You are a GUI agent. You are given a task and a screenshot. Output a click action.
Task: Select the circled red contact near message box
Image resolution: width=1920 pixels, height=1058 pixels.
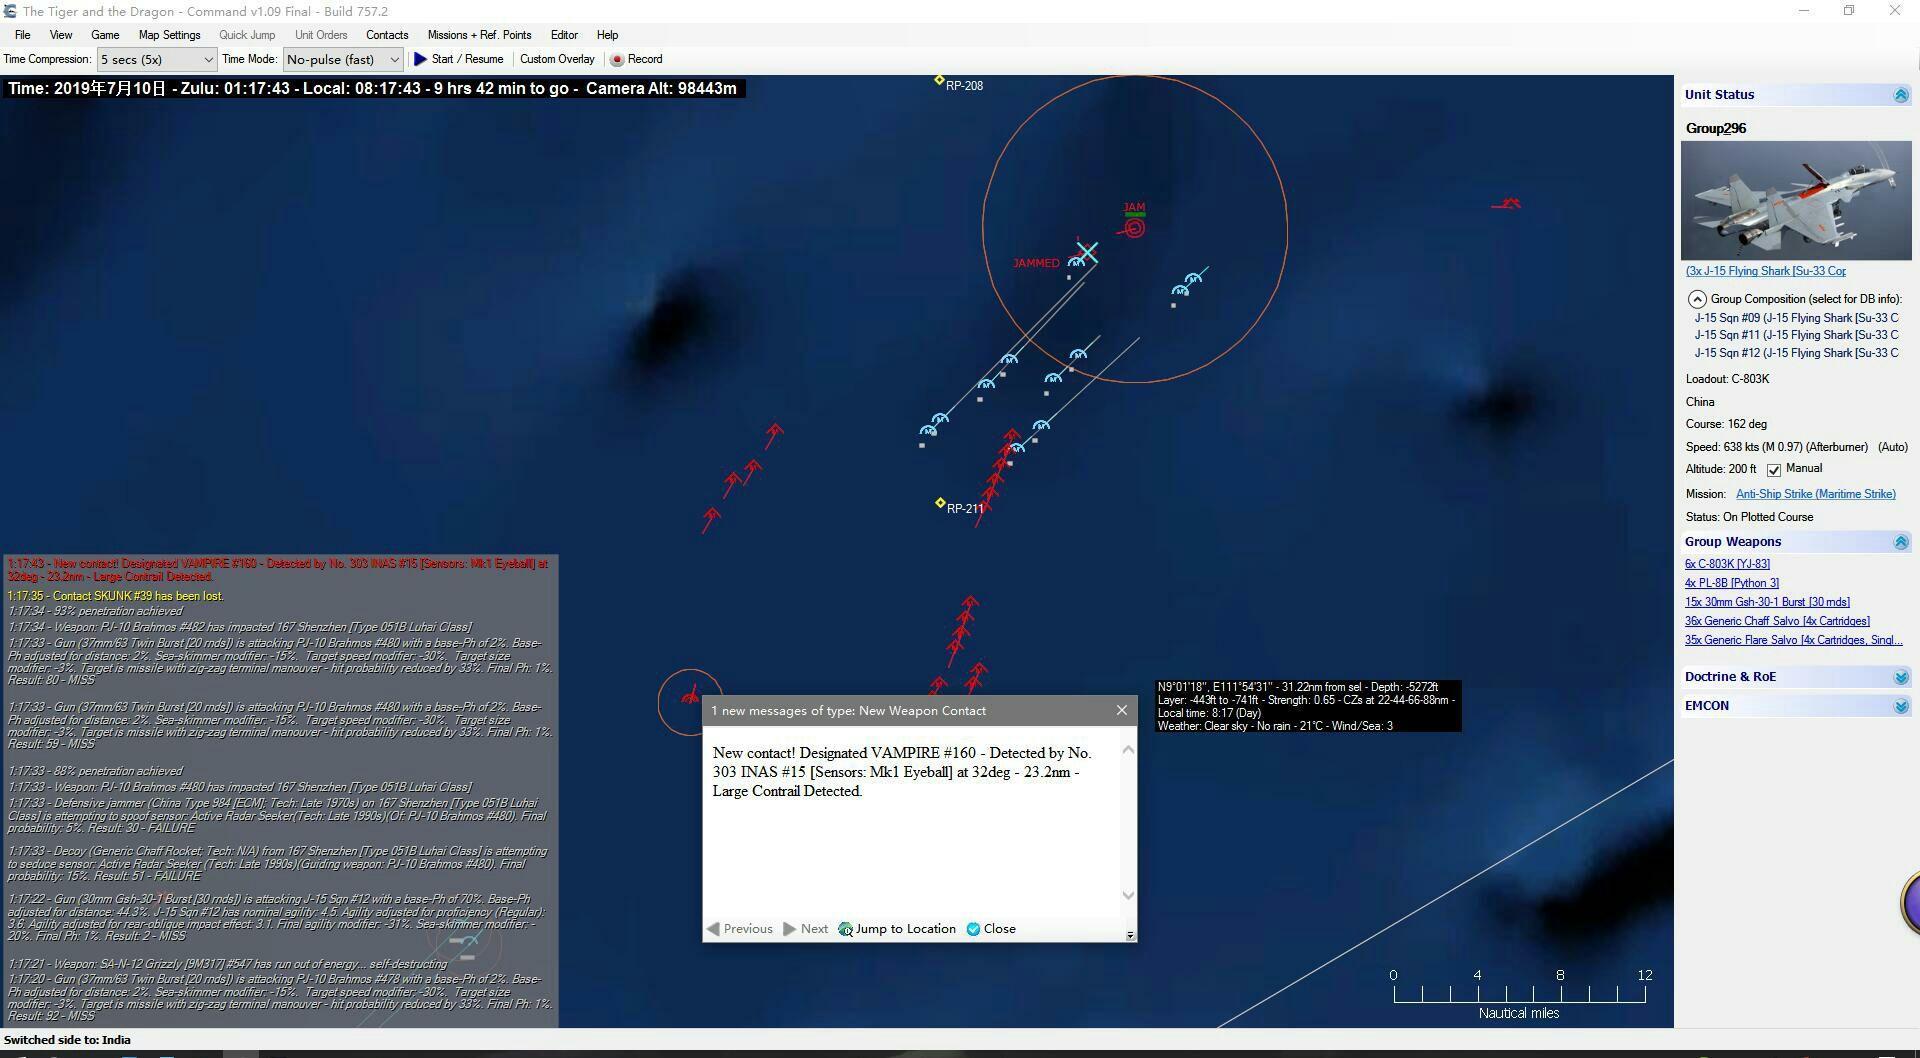point(690,696)
